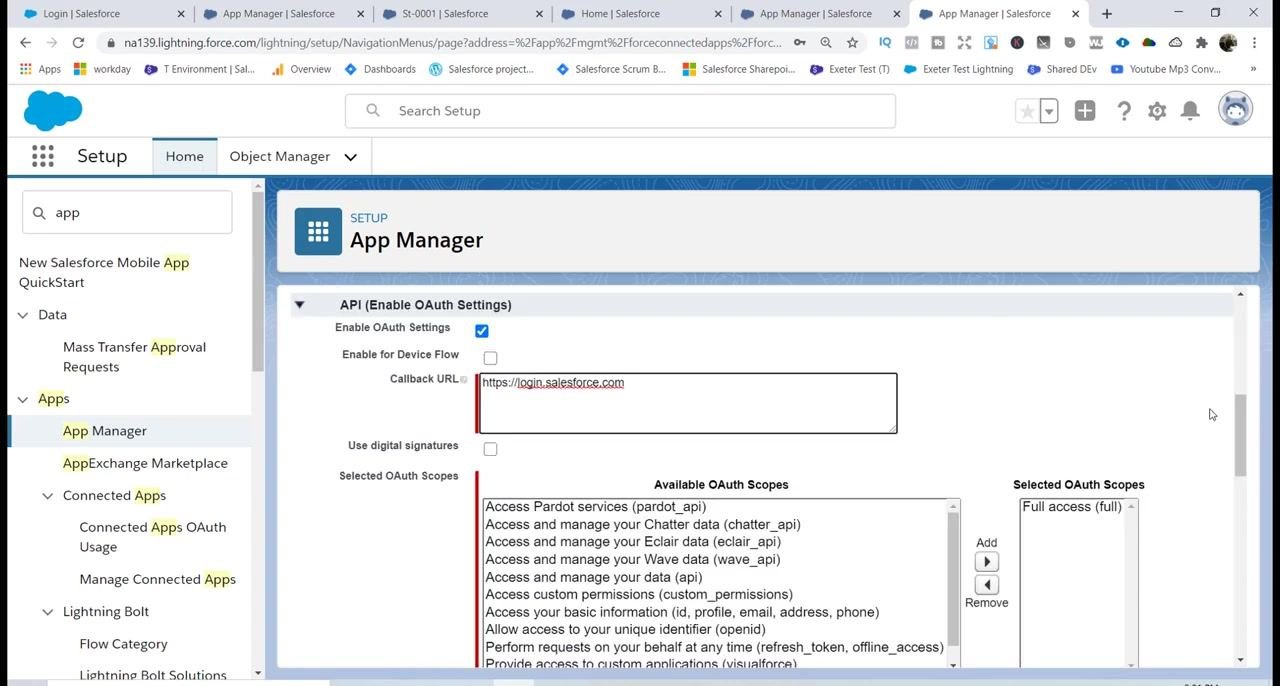Switch to the Home | Salesforce browser tab
The width and height of the screenshot is (1280, 686).
coord(640,14)
